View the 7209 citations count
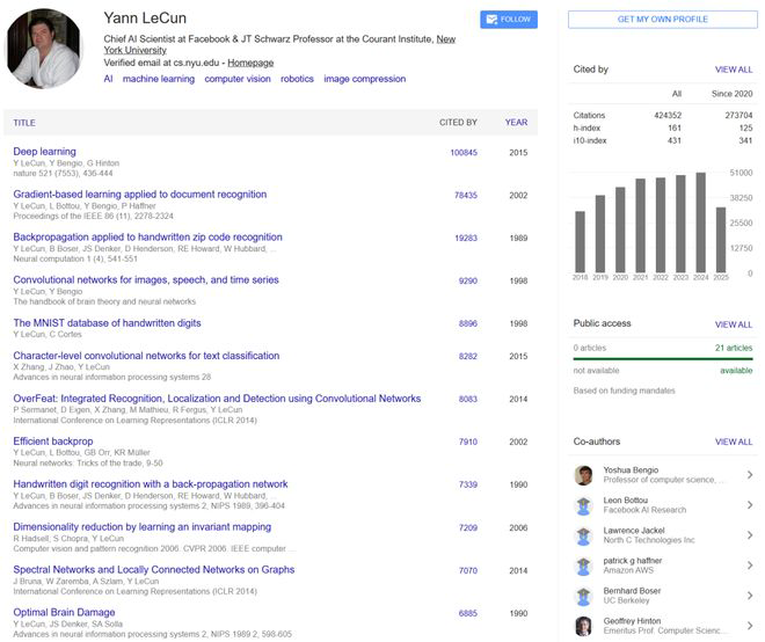This screenshot has width=765, height=642. [x=468, y=528]
